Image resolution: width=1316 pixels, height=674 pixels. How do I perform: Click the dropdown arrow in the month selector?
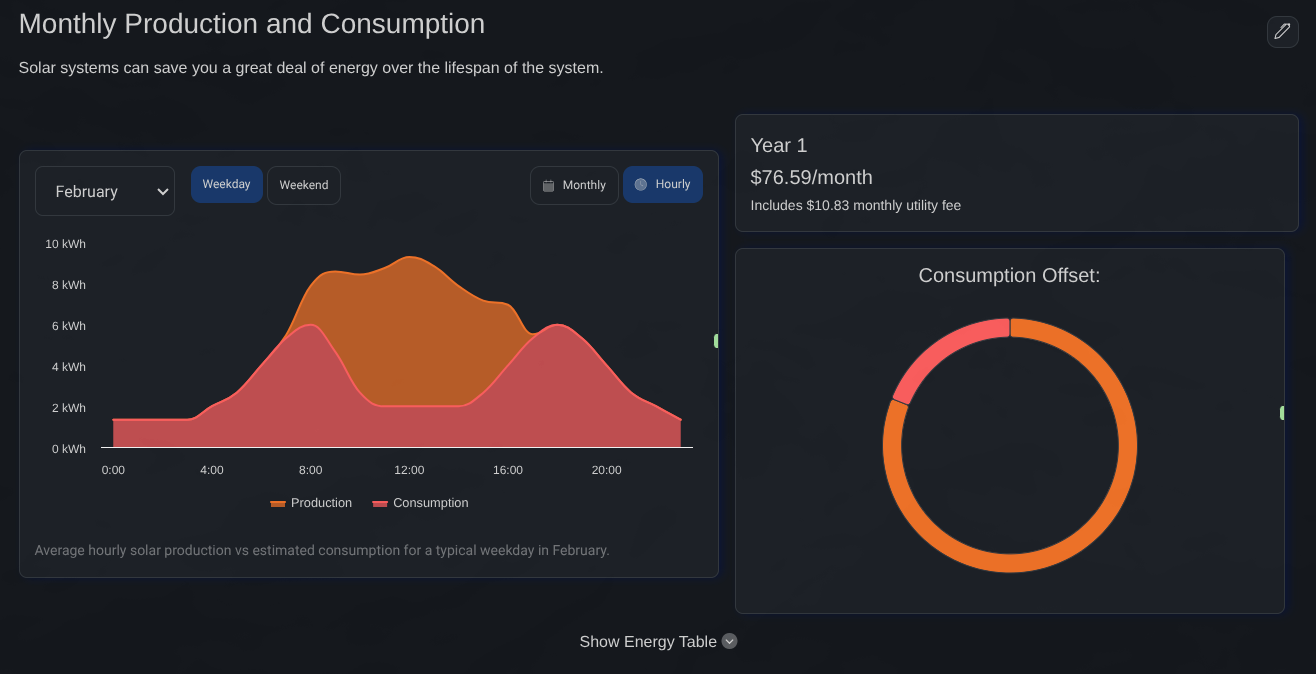162,191
